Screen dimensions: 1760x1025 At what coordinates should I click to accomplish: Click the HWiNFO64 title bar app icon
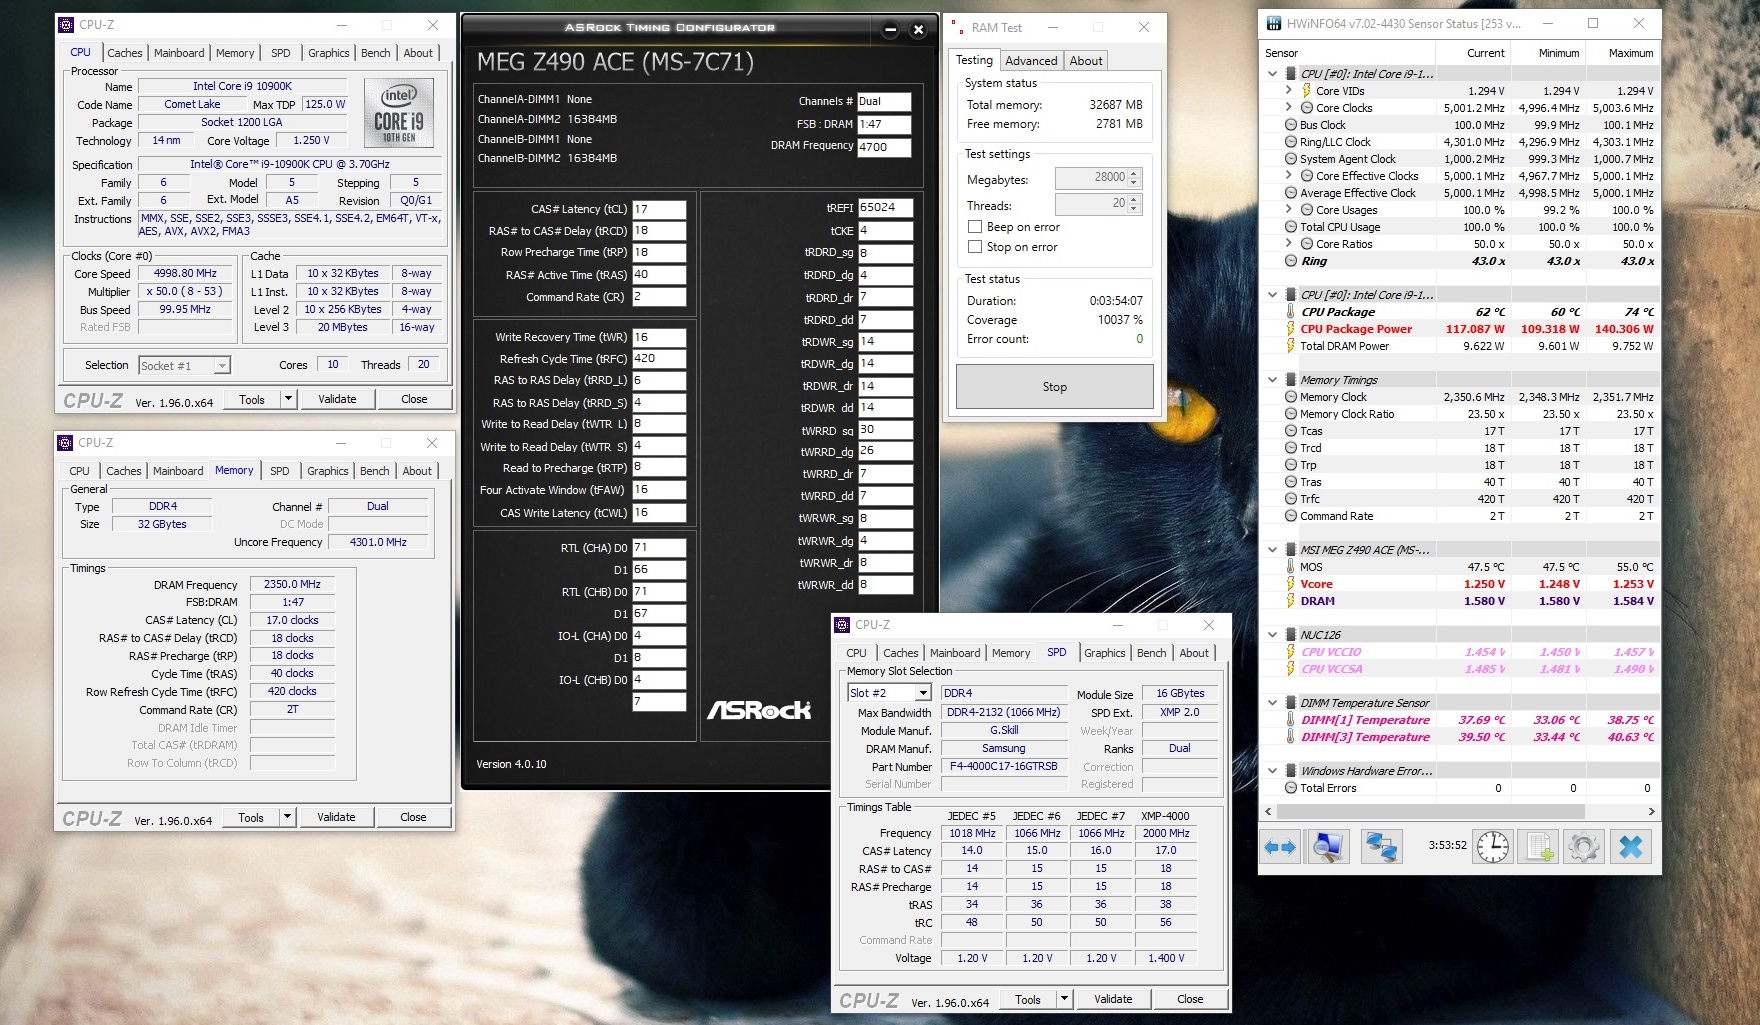[x=1274, y=24]
